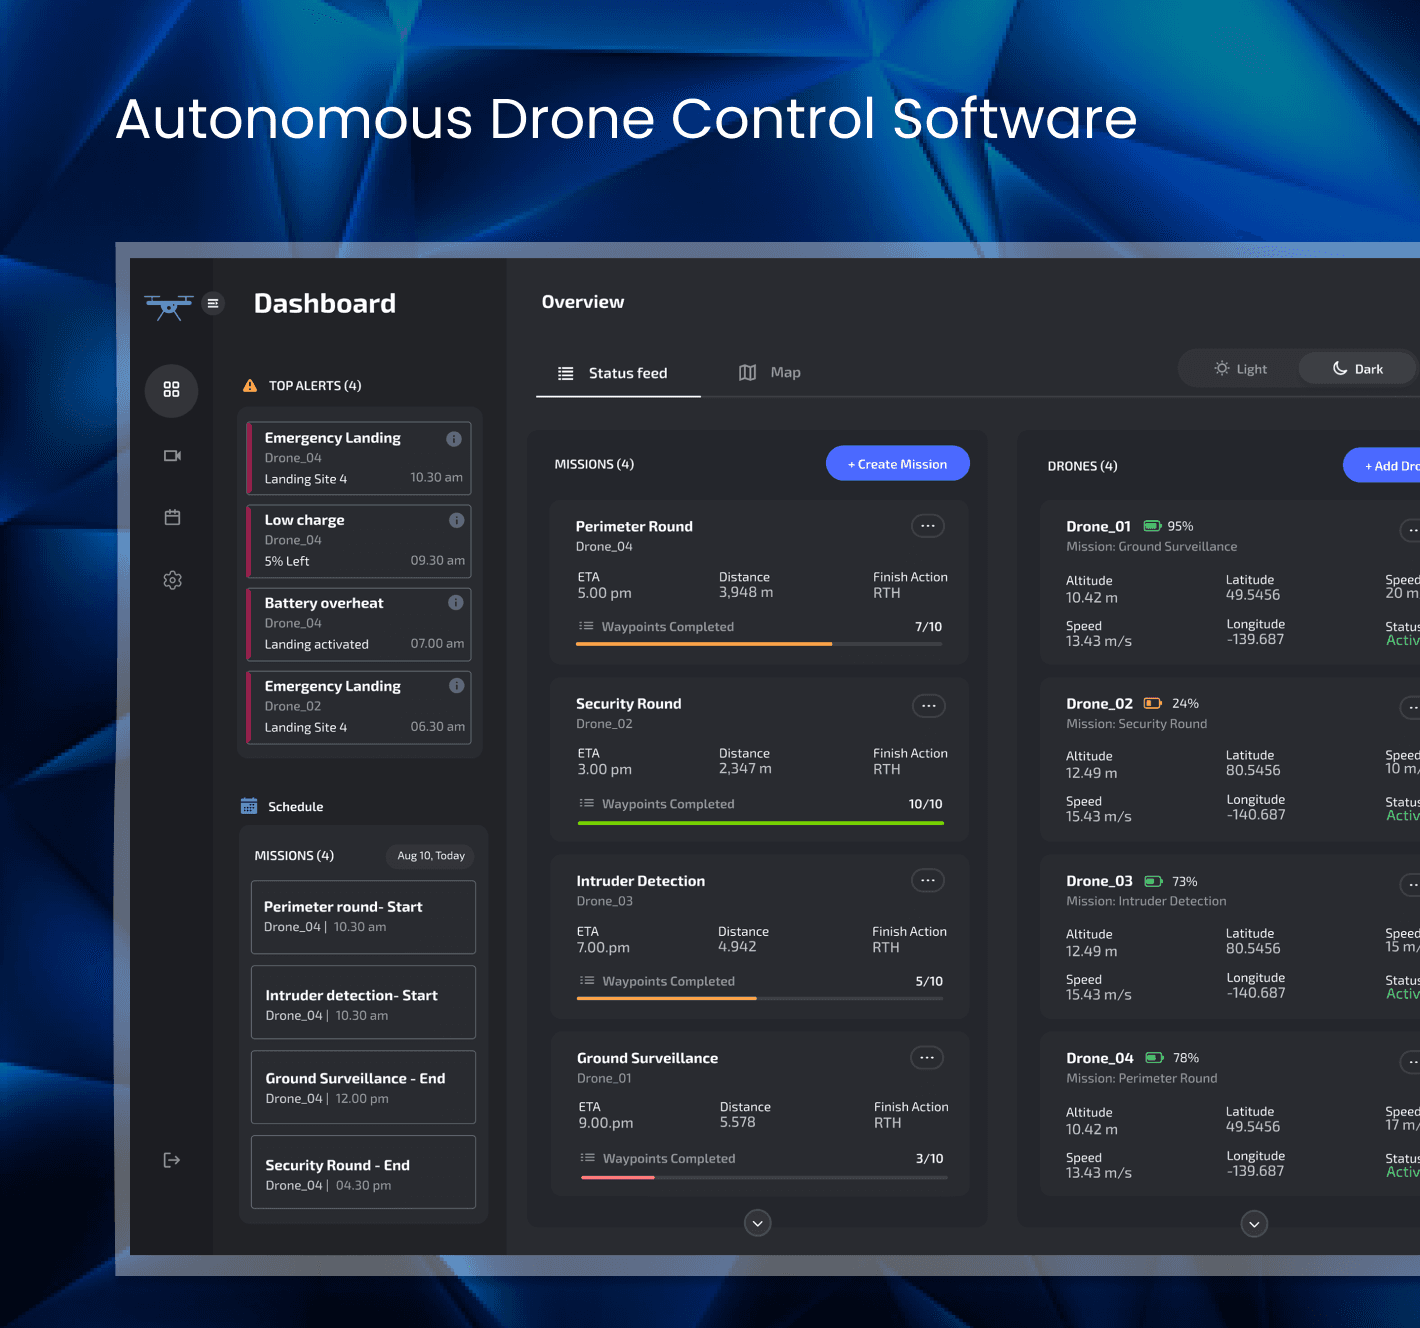Click the Aug 10, Today date chip
Screen dimensions: 1420x1328
(431, 856)
